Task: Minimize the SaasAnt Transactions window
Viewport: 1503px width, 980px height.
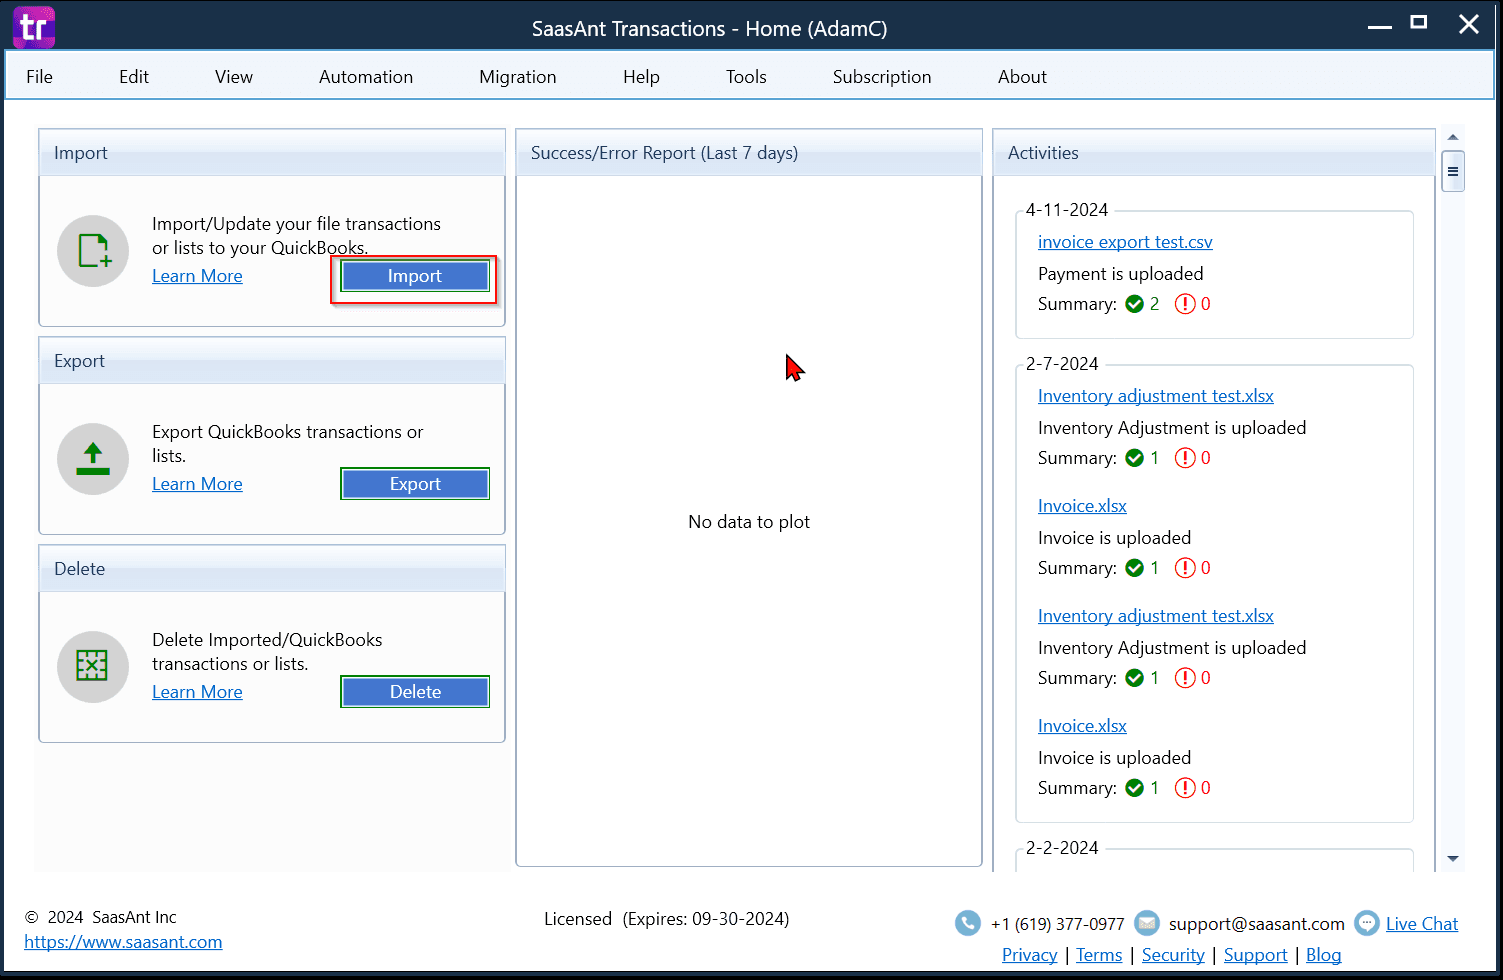Action: (x=1380, y=26)
